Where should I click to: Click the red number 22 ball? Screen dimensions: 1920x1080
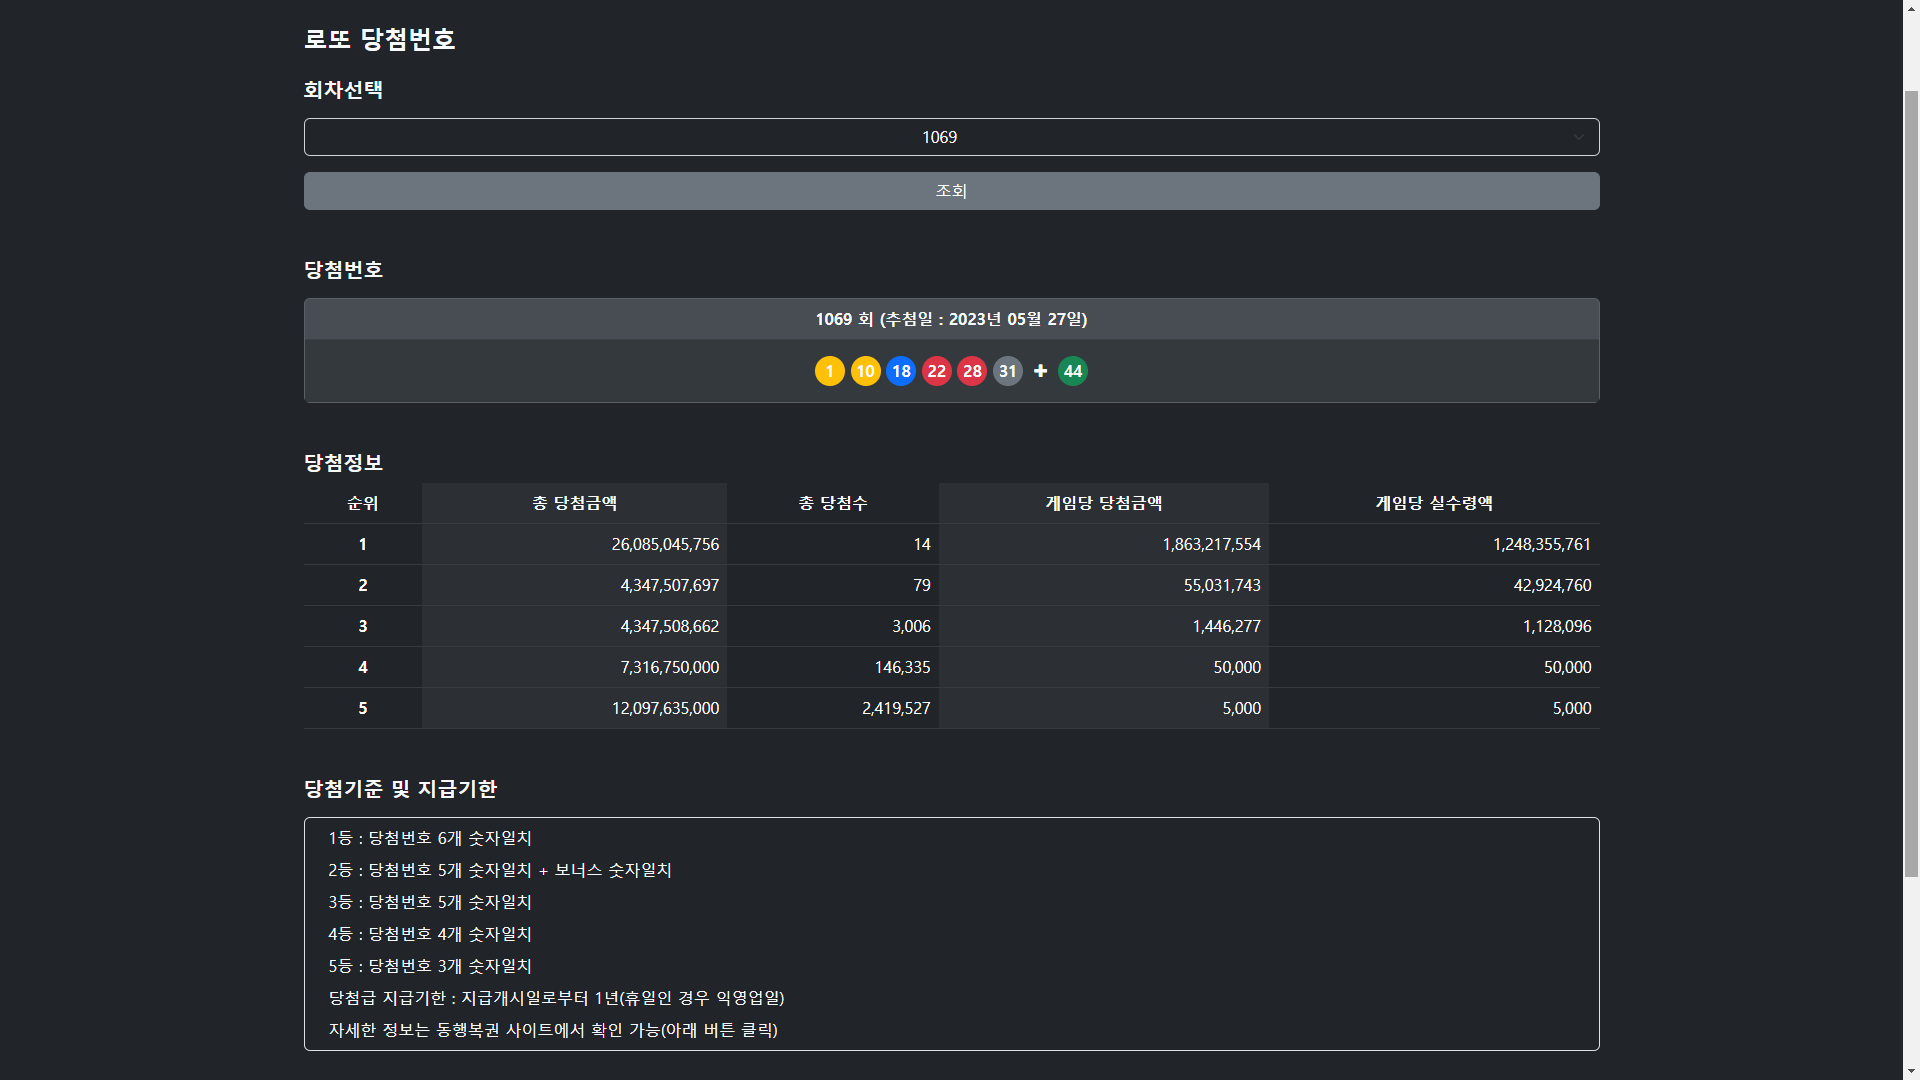pos(936,371)
